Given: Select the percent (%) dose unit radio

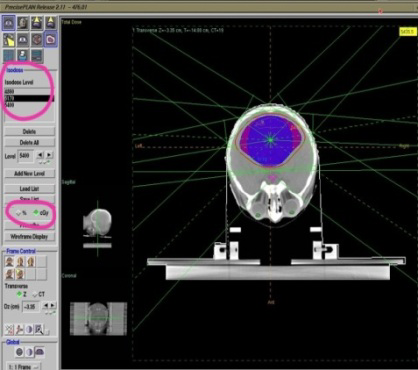Looking at the screenshot, I should pos(19,213).
